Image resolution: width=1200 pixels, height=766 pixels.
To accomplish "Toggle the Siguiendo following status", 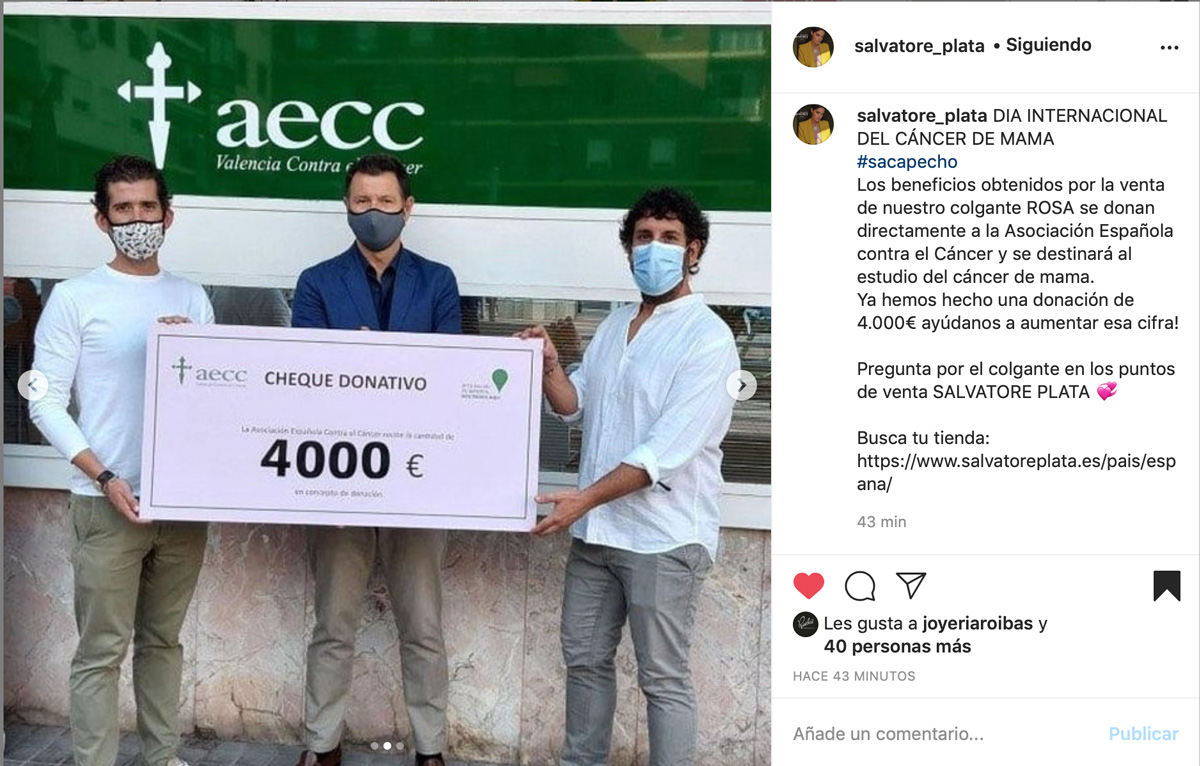I will (x=1048, y=45).
